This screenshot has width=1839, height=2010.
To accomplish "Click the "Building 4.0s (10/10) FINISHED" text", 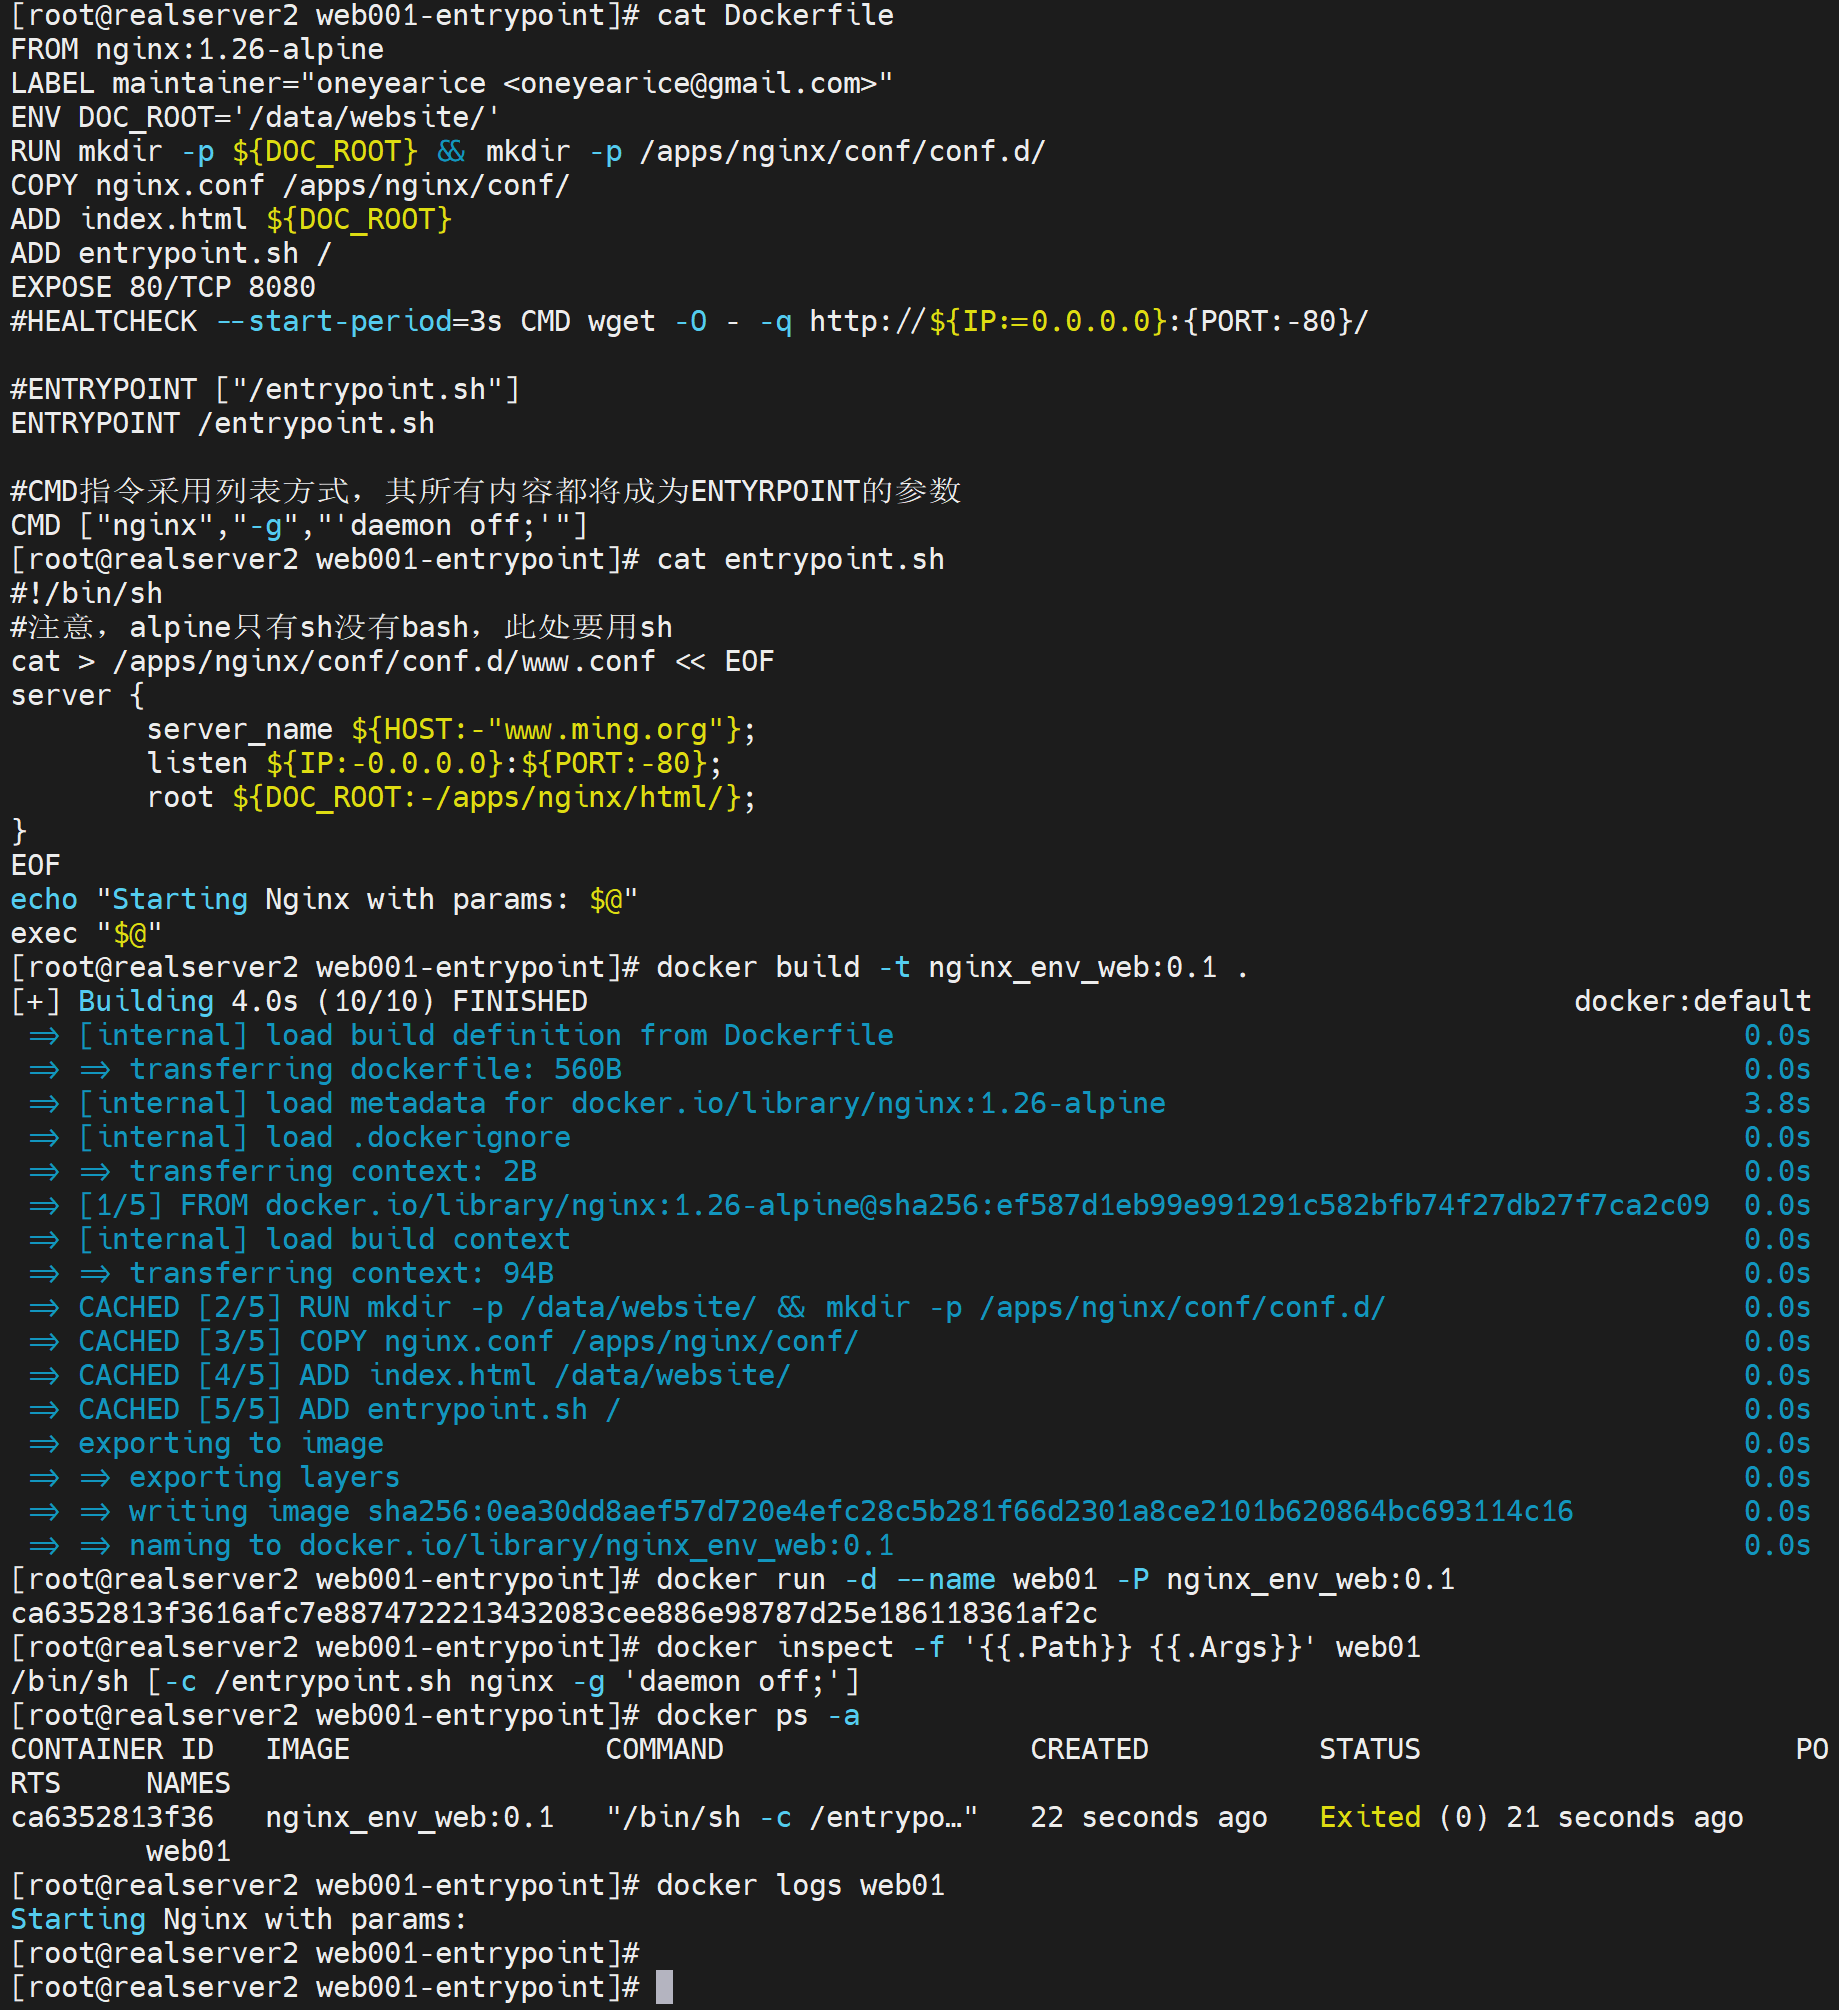I will point(332,1001).
